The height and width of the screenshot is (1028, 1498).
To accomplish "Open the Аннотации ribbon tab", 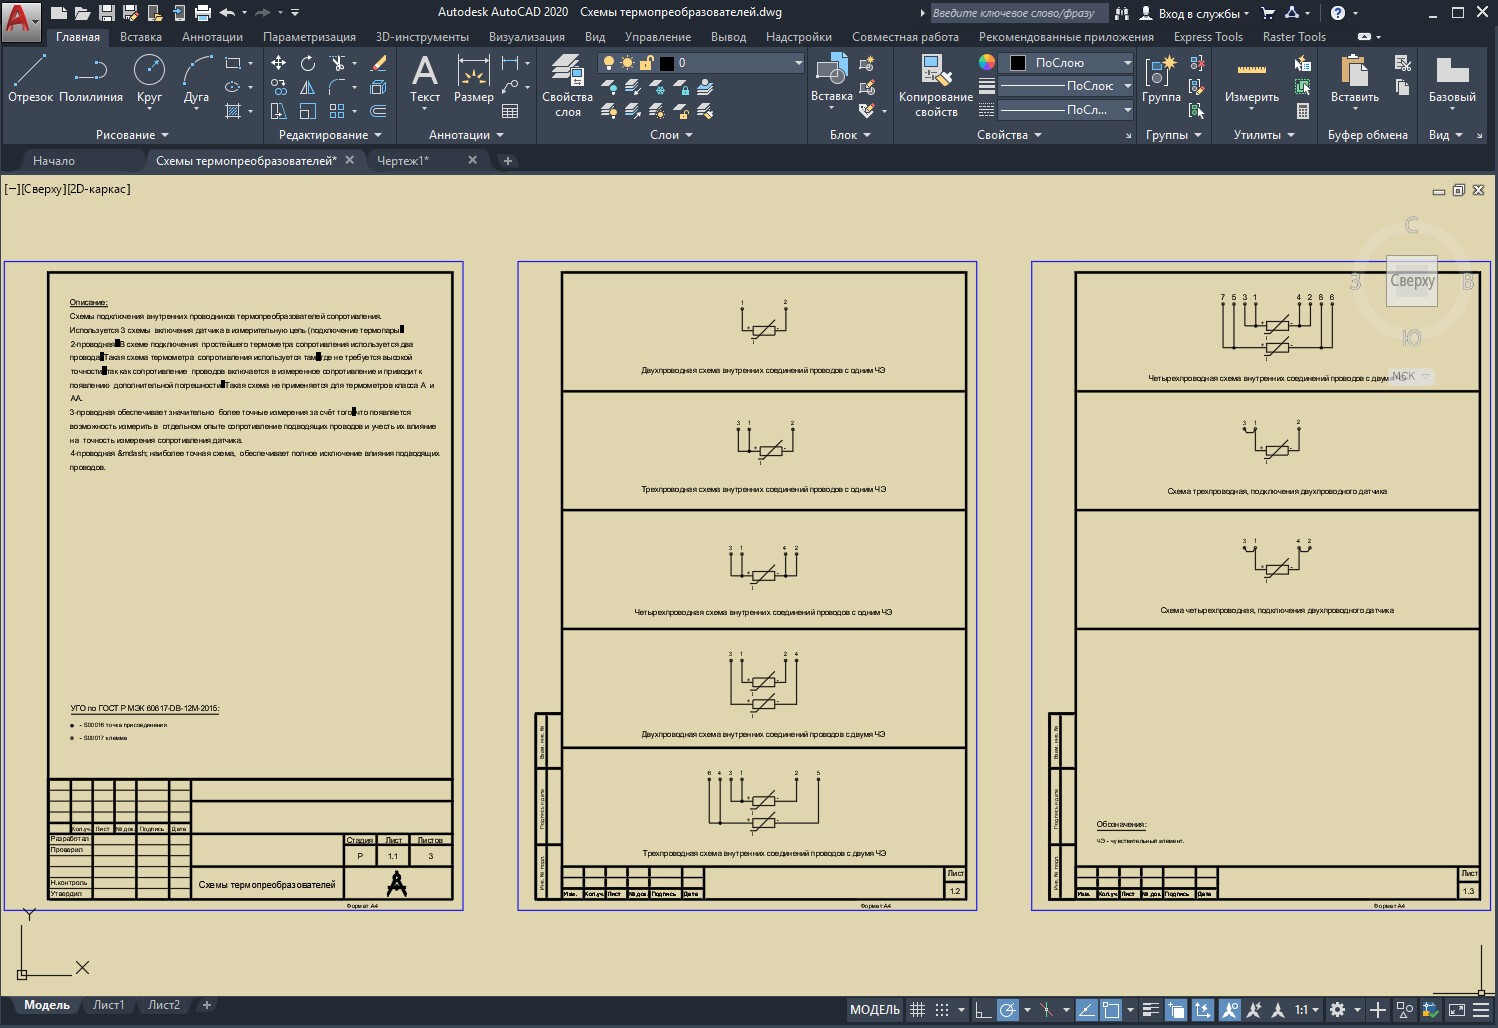I will tap(212, 37).
